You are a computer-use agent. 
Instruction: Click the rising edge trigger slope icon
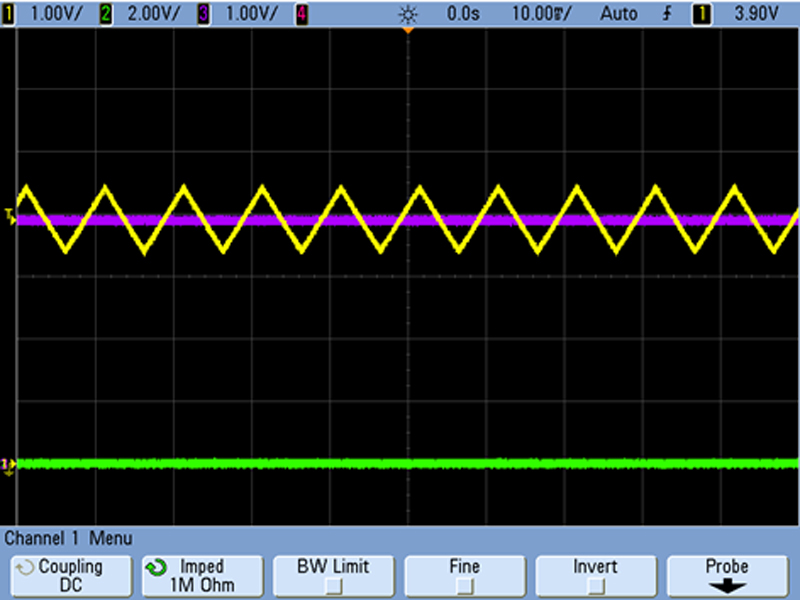[666, 14]
